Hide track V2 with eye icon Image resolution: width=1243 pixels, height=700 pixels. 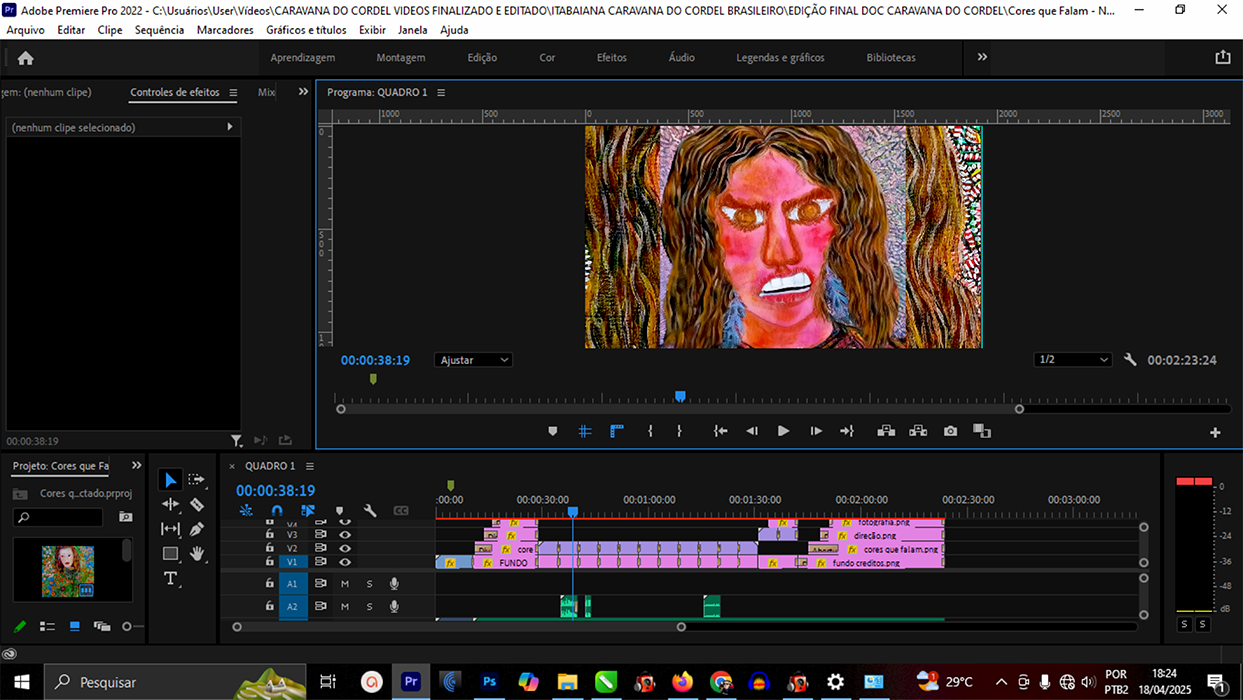click(x=345, y=548)
